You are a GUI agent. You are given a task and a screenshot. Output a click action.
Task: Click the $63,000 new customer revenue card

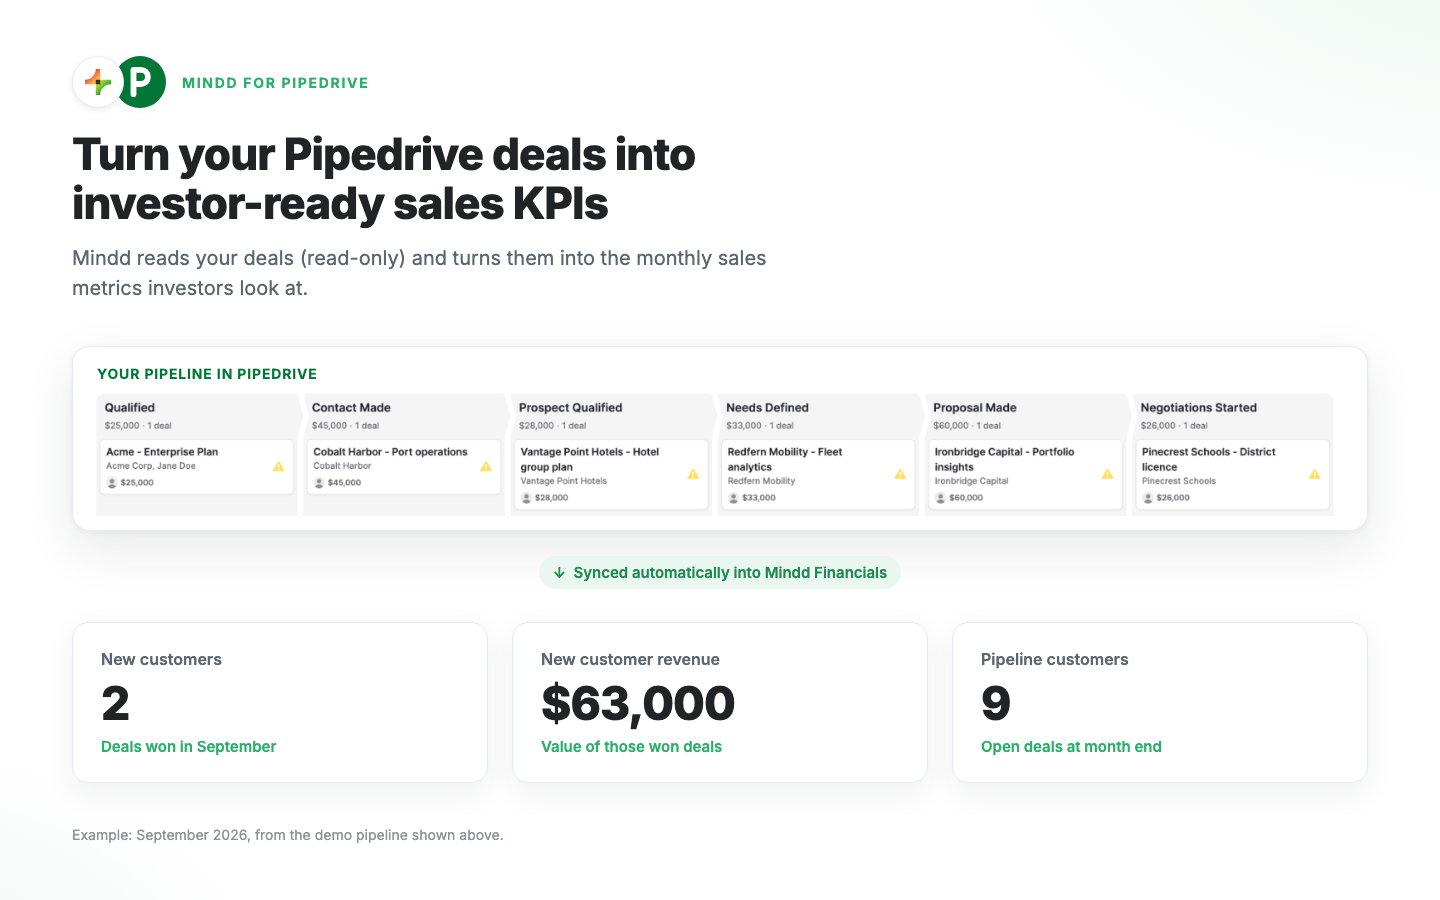click(x=720, y=702)
